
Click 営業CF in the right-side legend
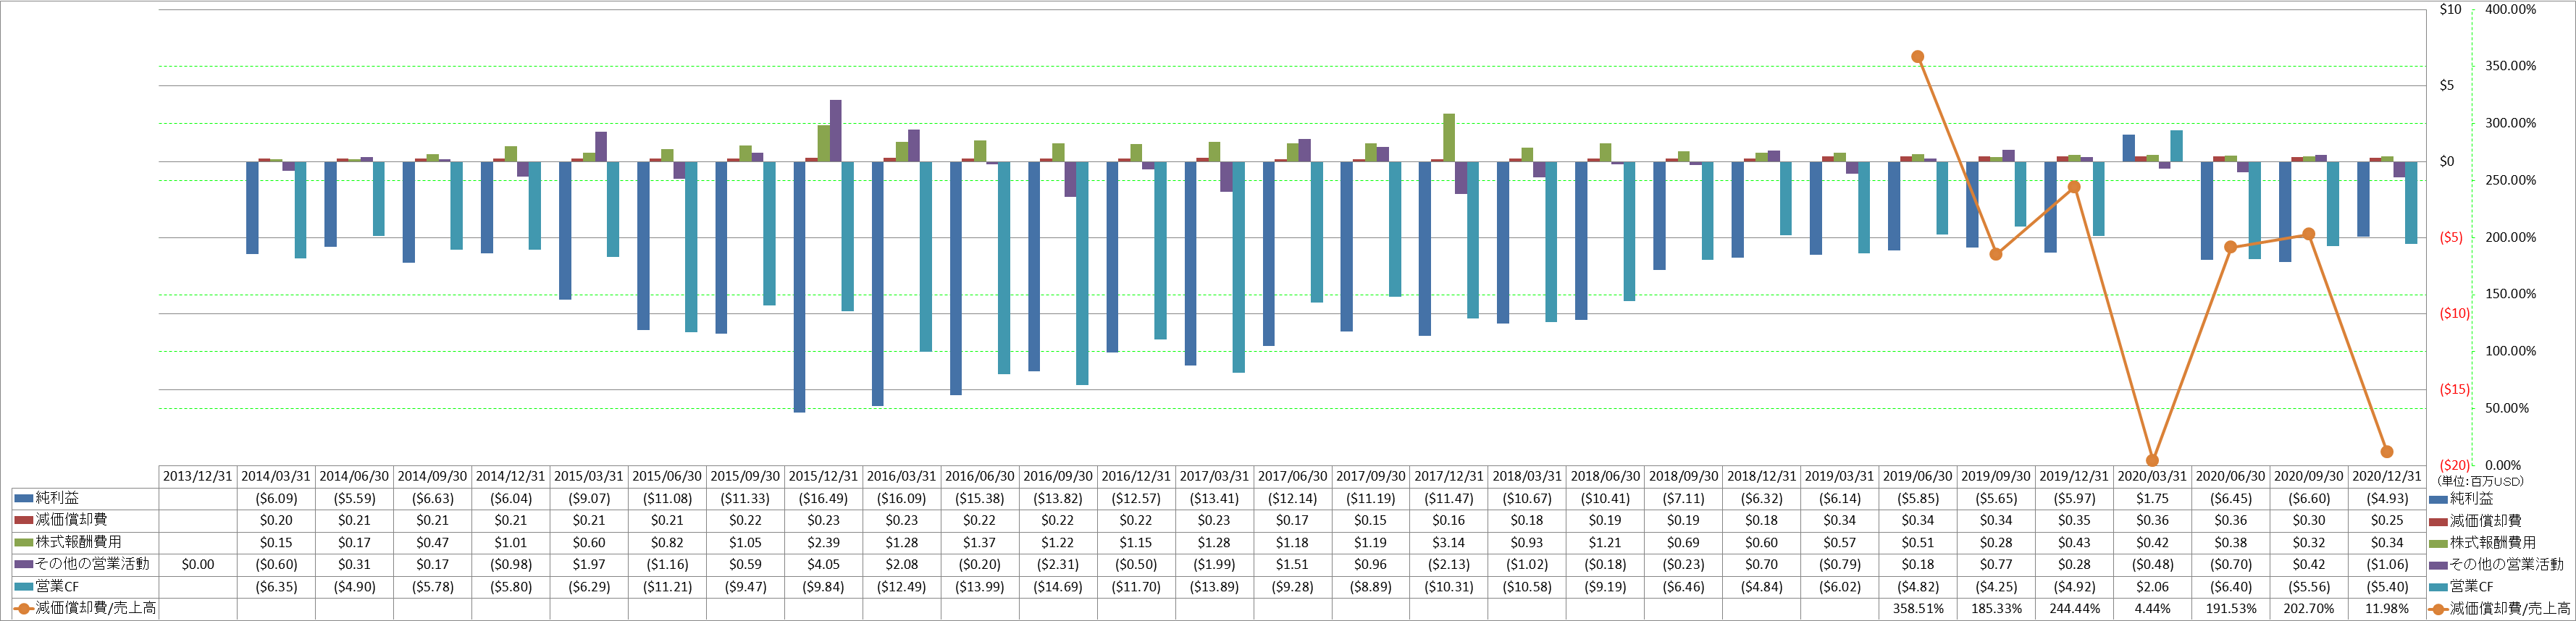point(2472,587)
